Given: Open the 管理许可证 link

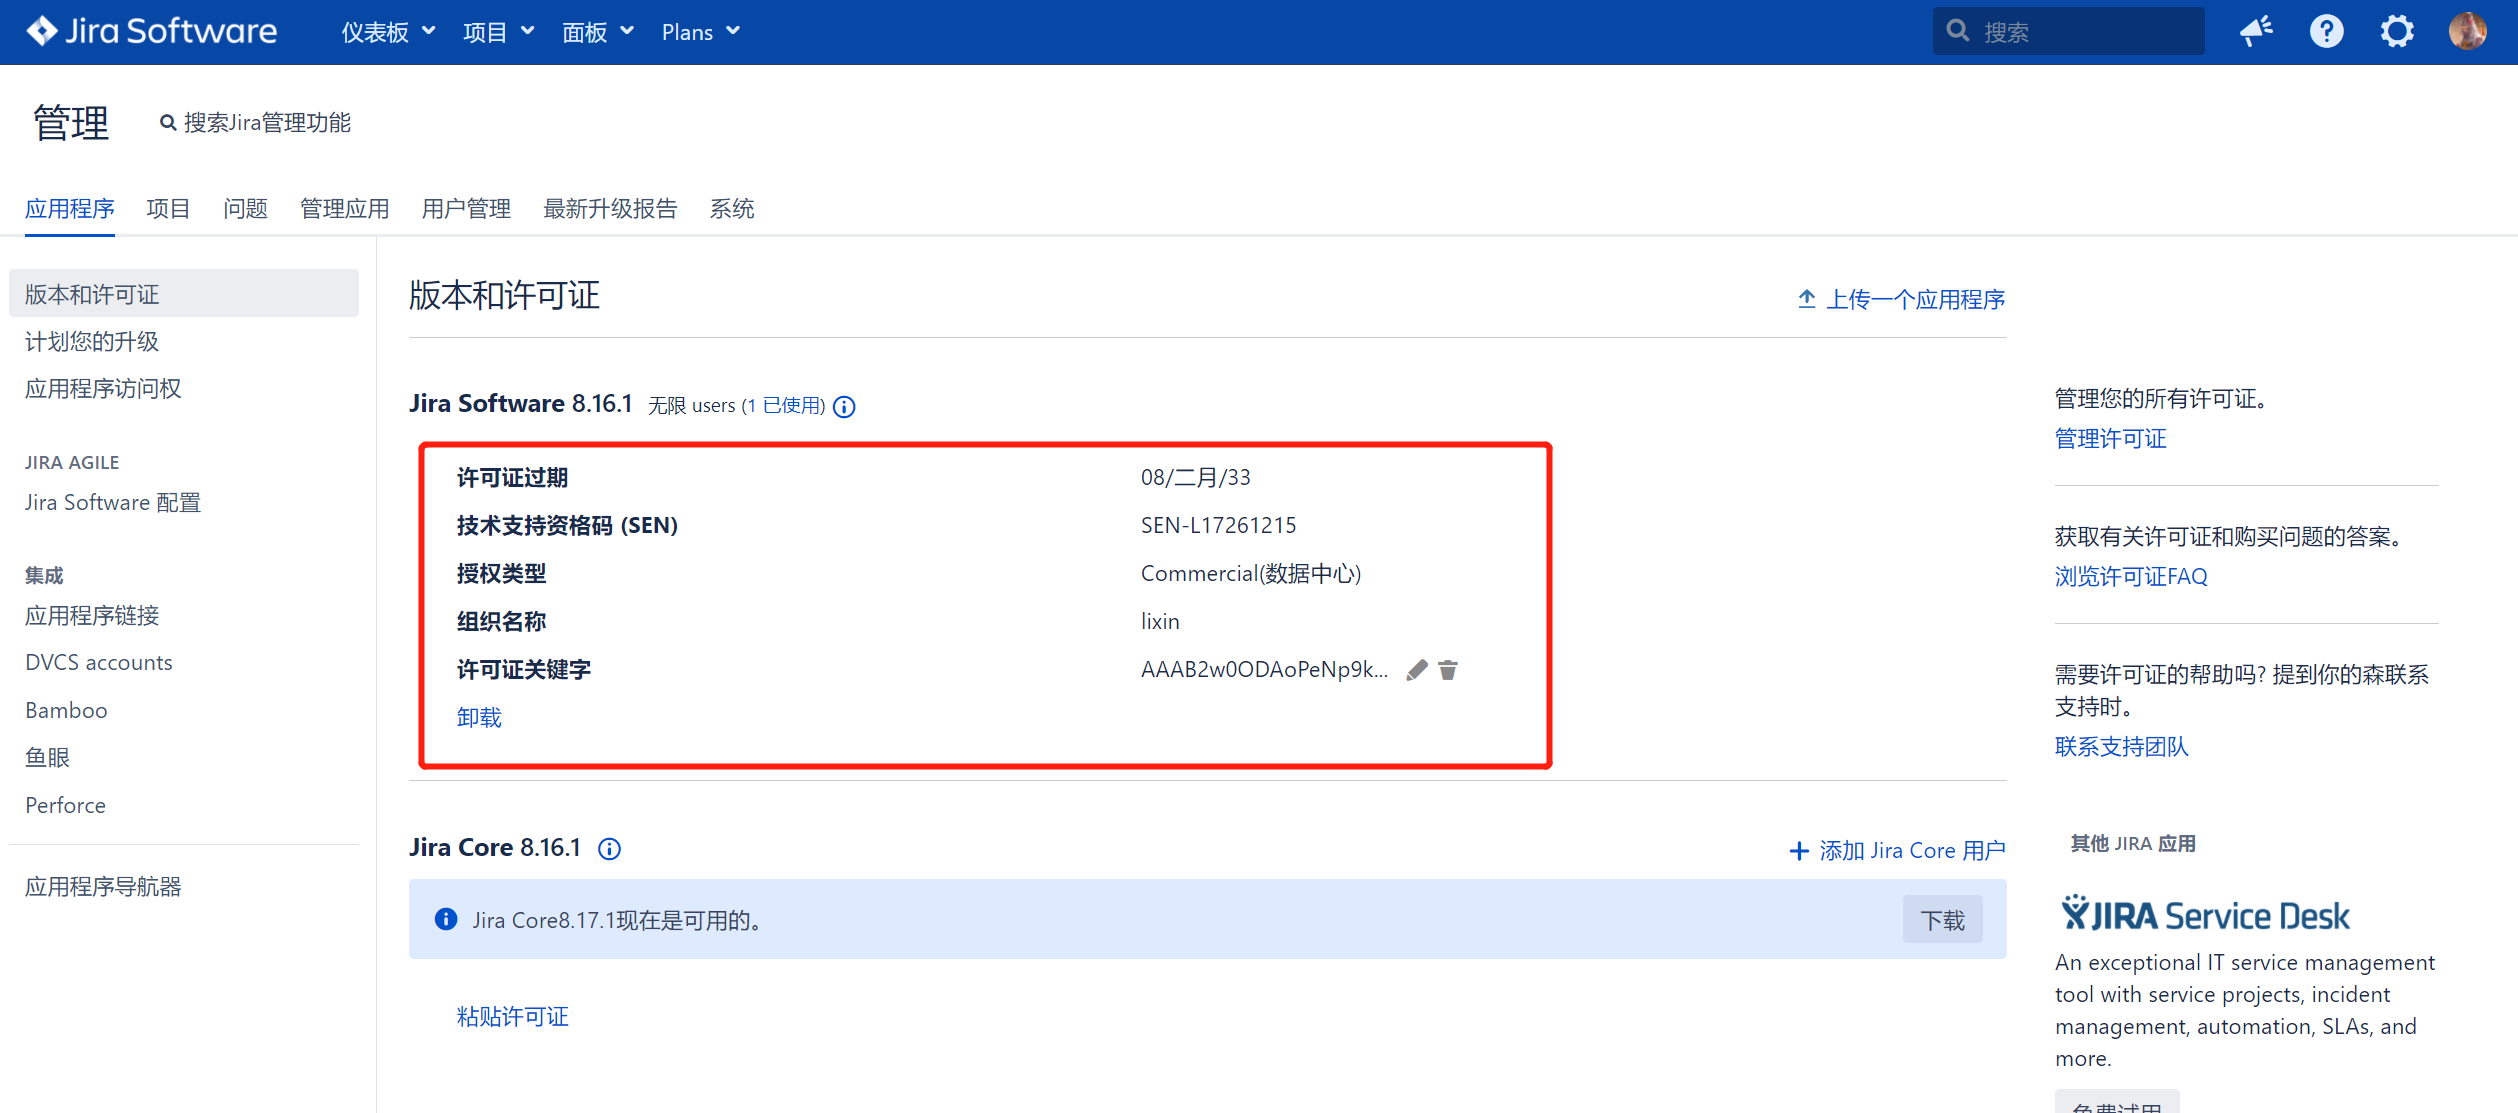Looking at the screenshot, I should tap(2110, 439).
